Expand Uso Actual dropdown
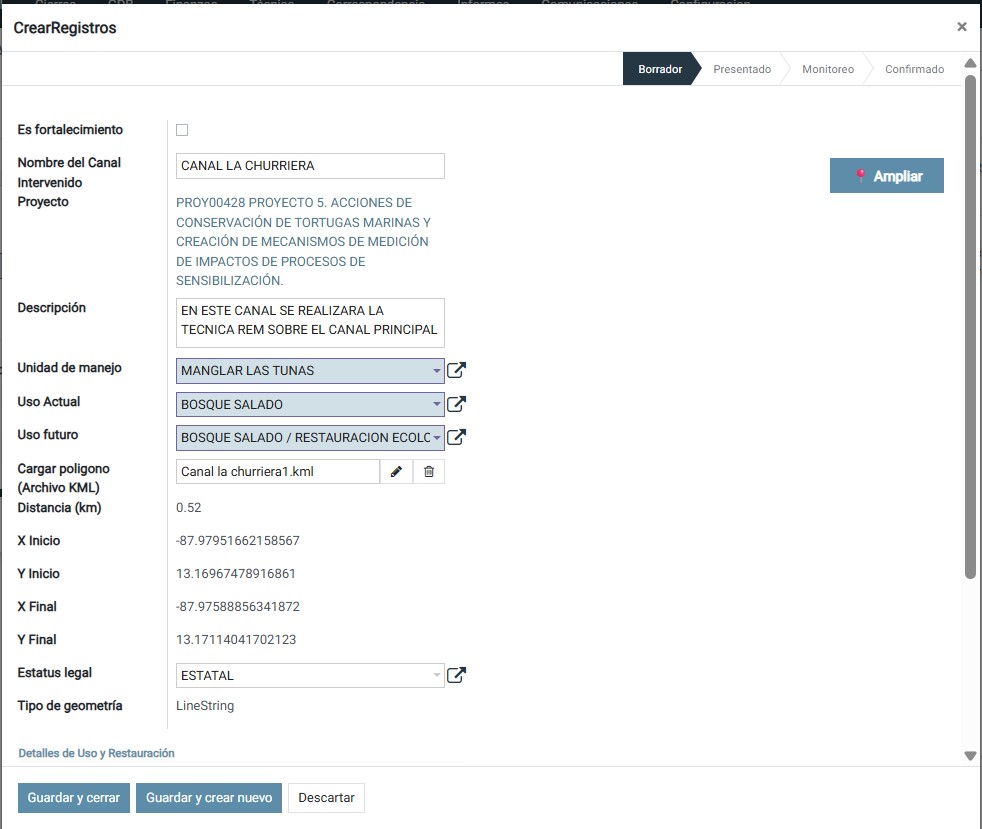 [x=437, y=404]
